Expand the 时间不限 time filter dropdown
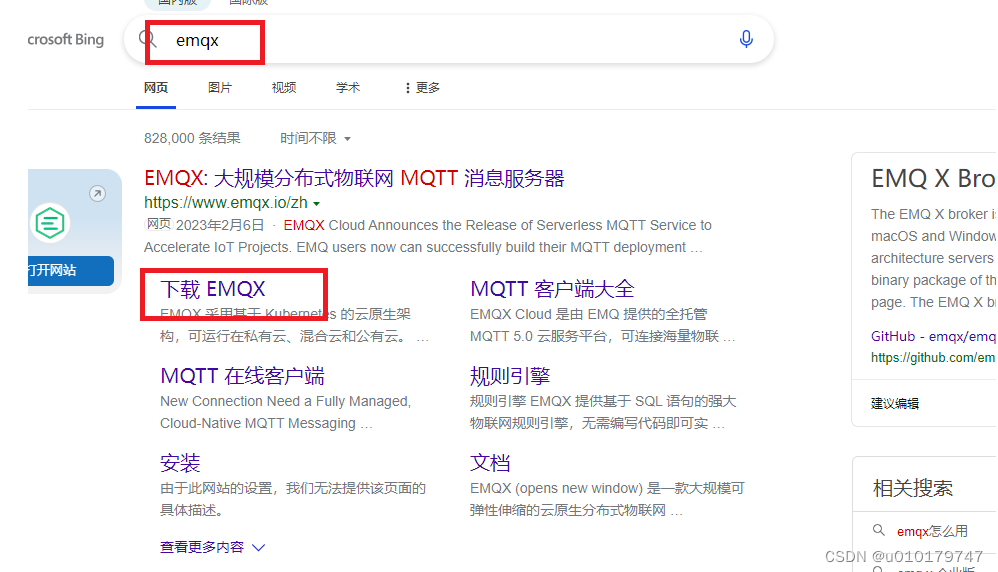This screenshot has height=572, width=998. click(316, 138)
